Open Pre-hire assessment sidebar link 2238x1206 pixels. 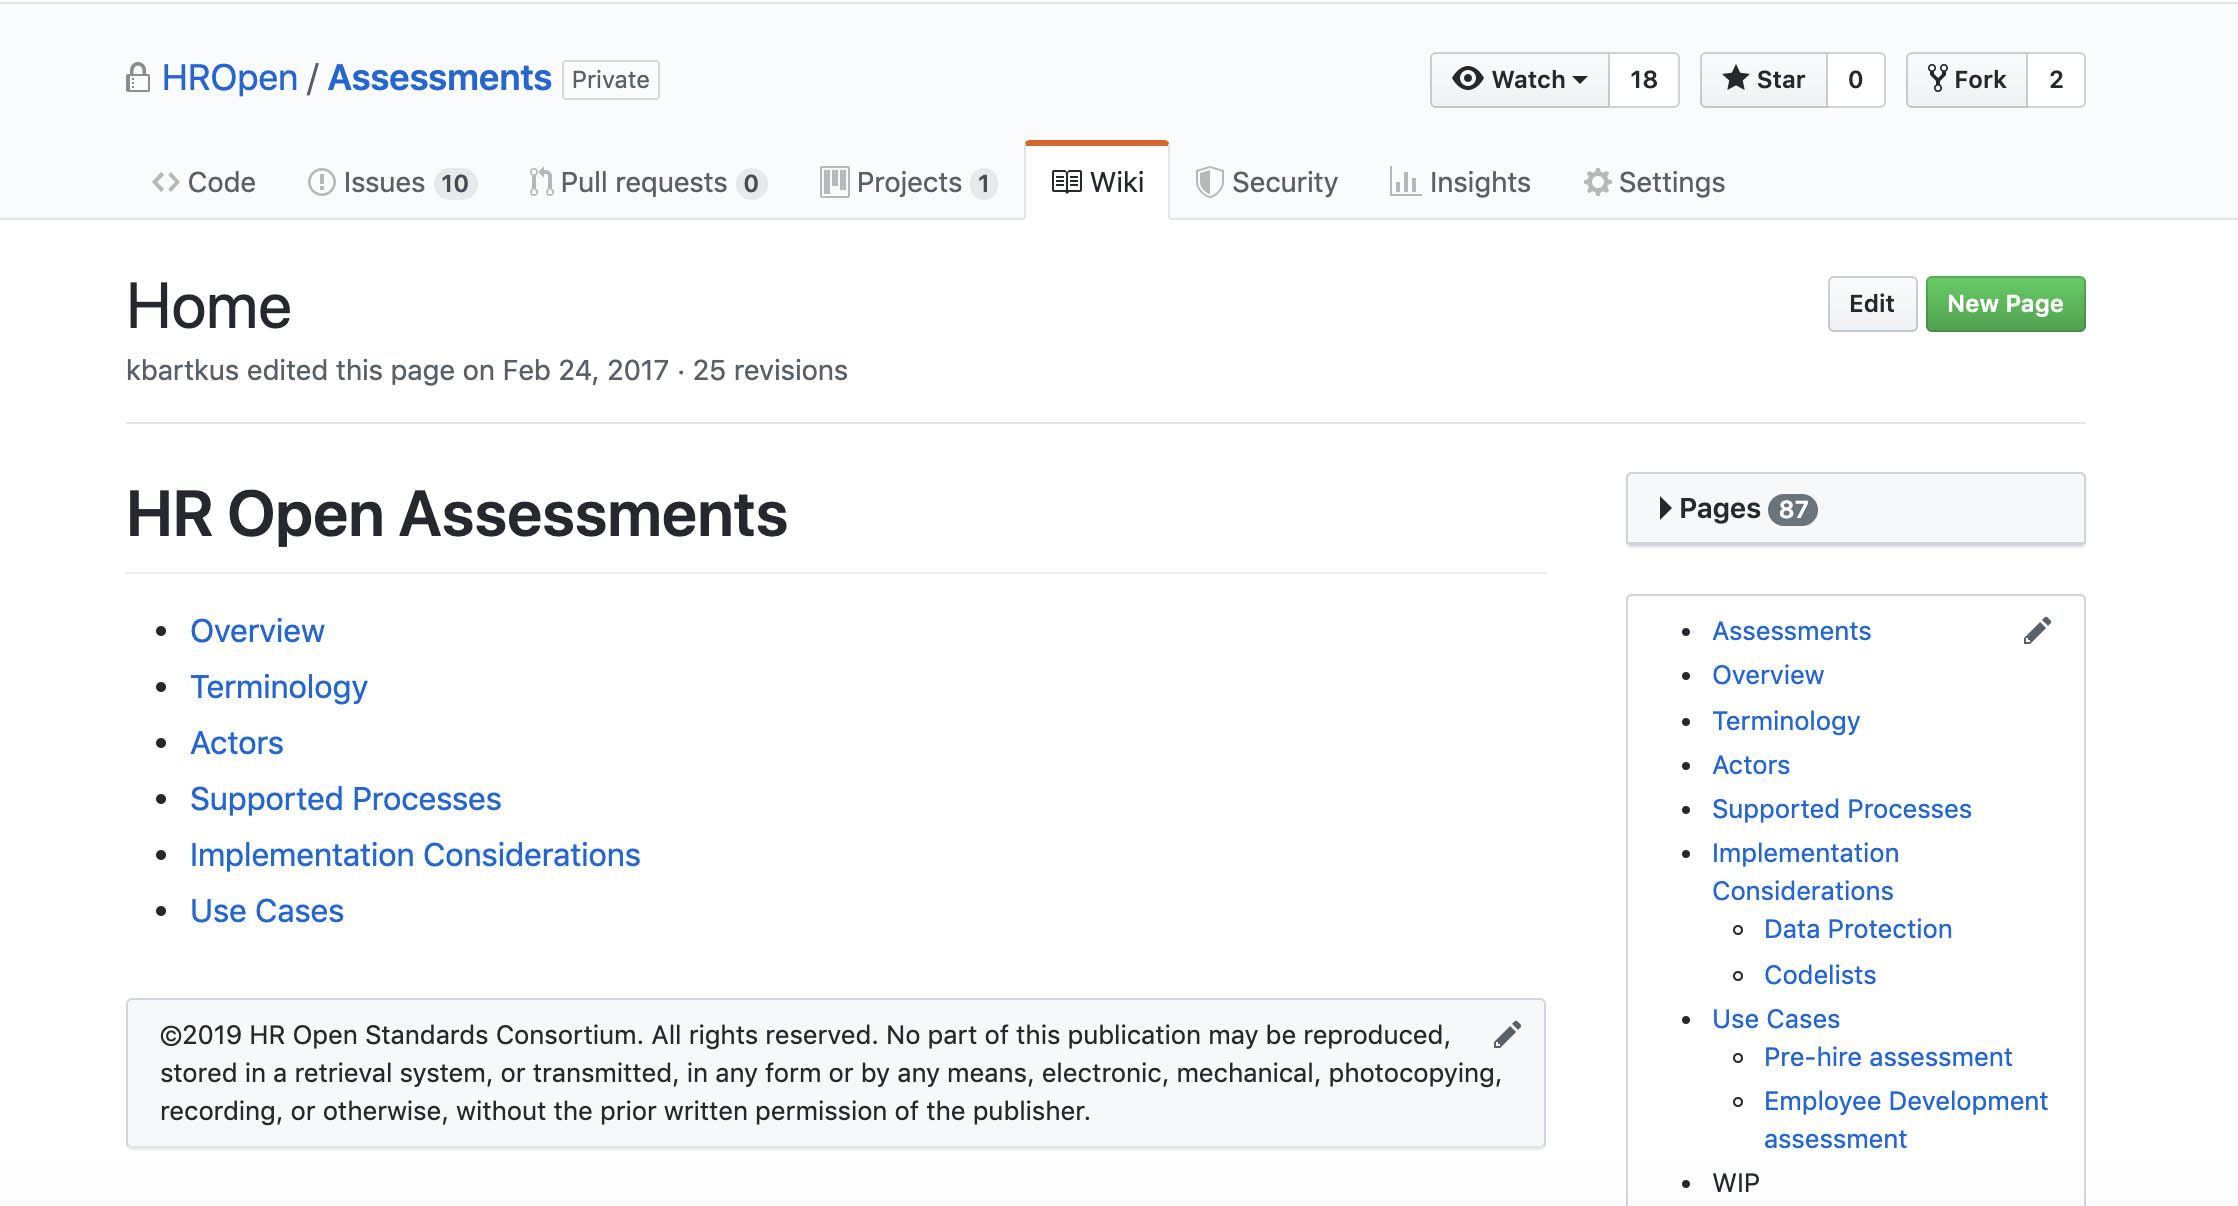point(1888,1057)
